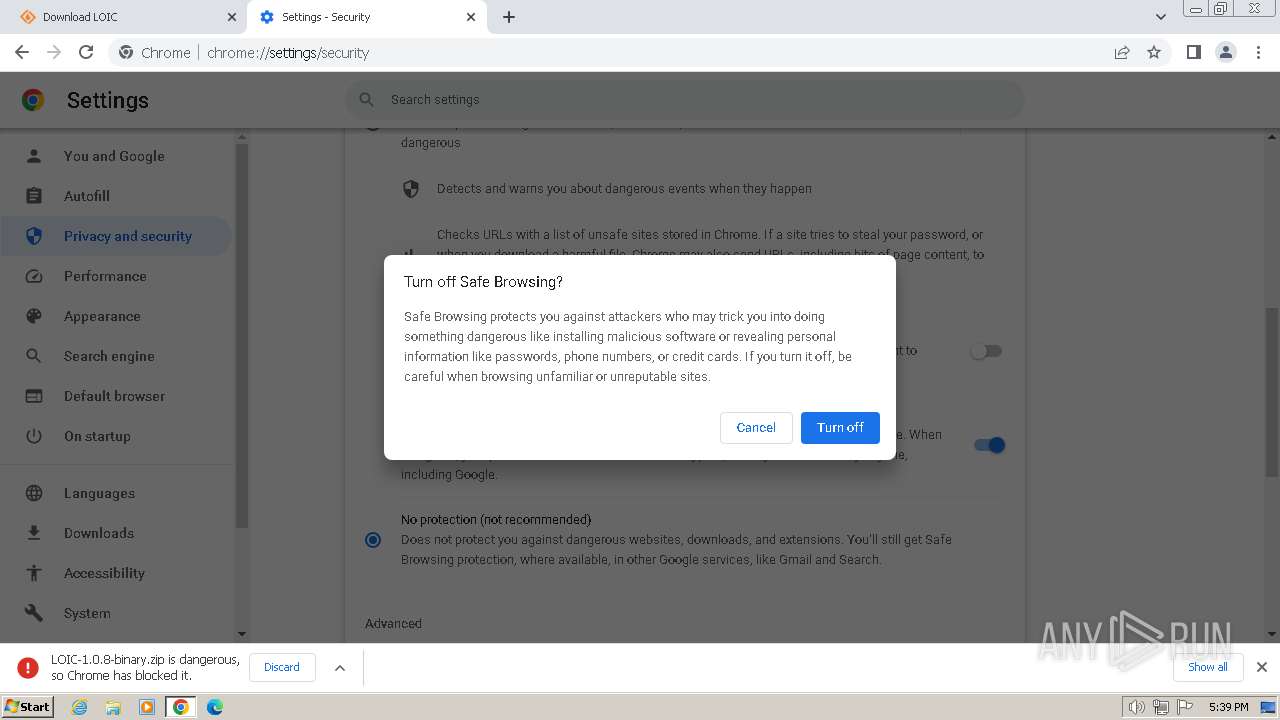This screenshot has height=720, width=1280.
Task: Open File Explorer from taskbar
Action: (x=113, y=707)
